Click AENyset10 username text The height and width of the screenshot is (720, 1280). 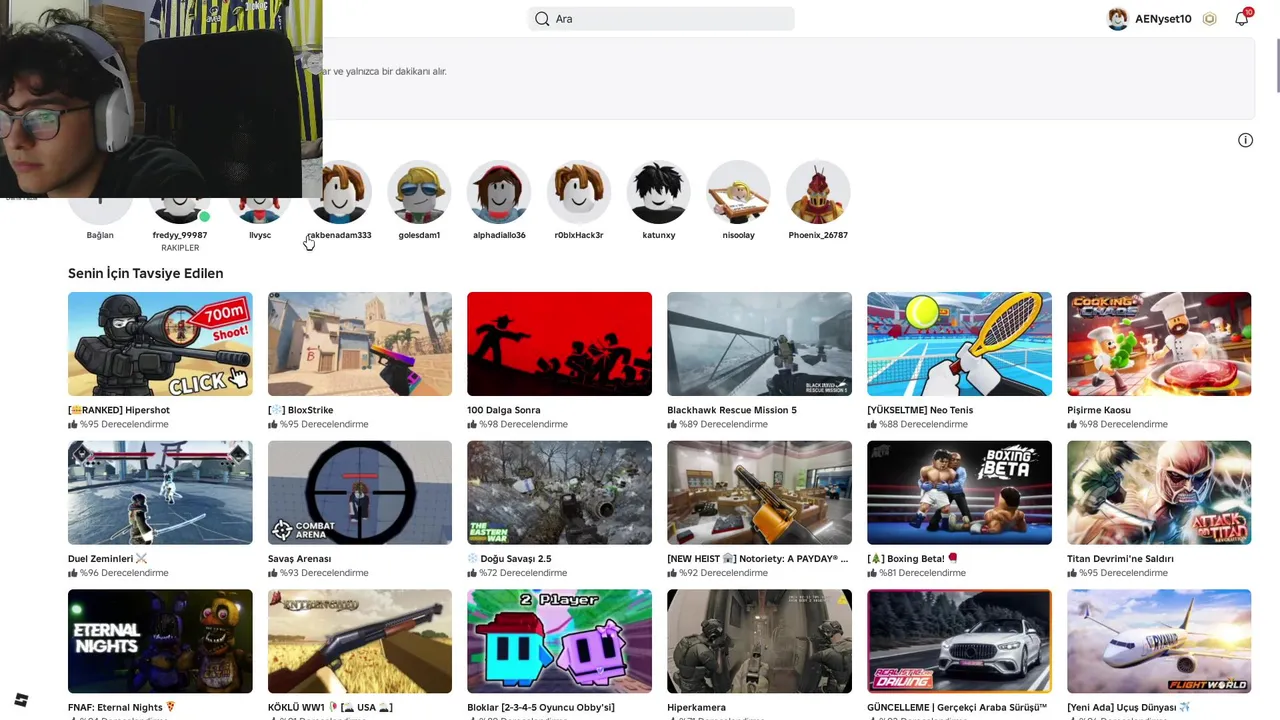click(1163, 19)
